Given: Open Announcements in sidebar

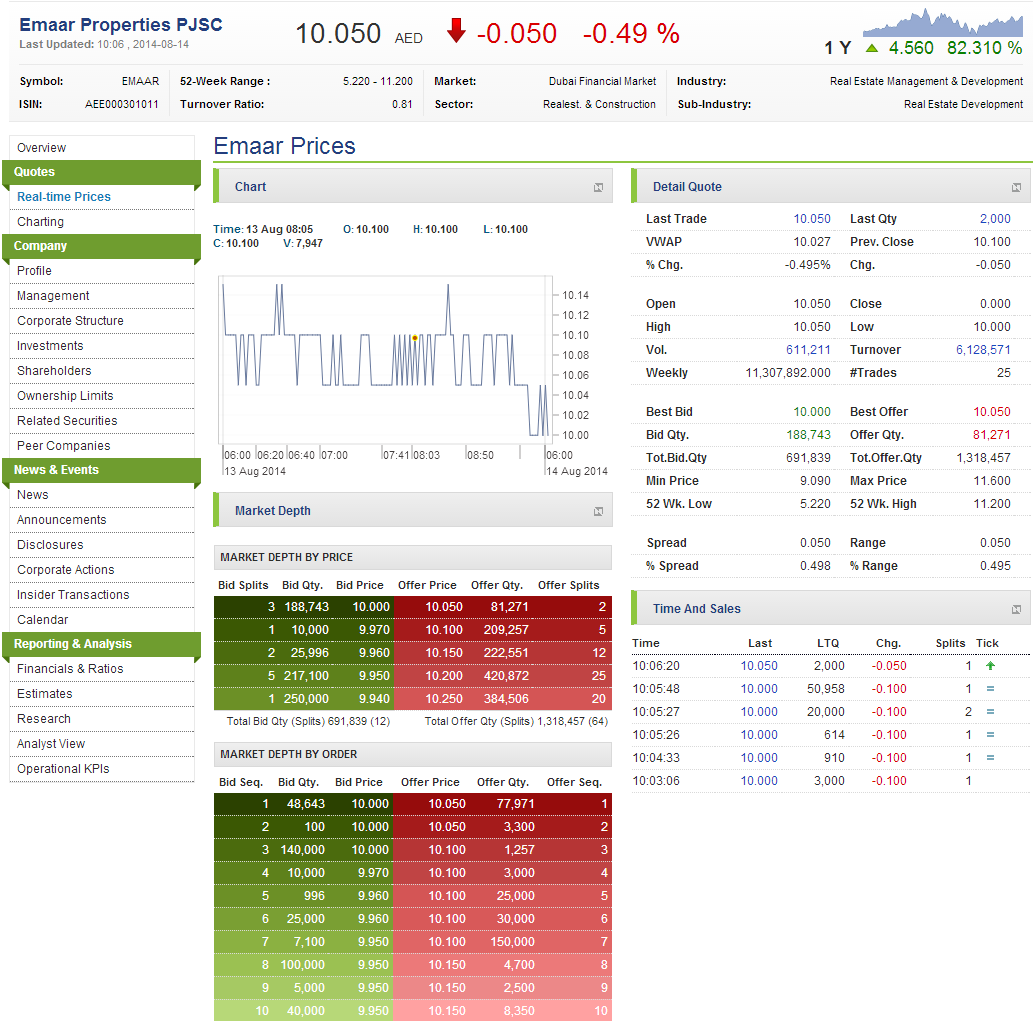Looking at the screenshot, I should pos(61,520).
